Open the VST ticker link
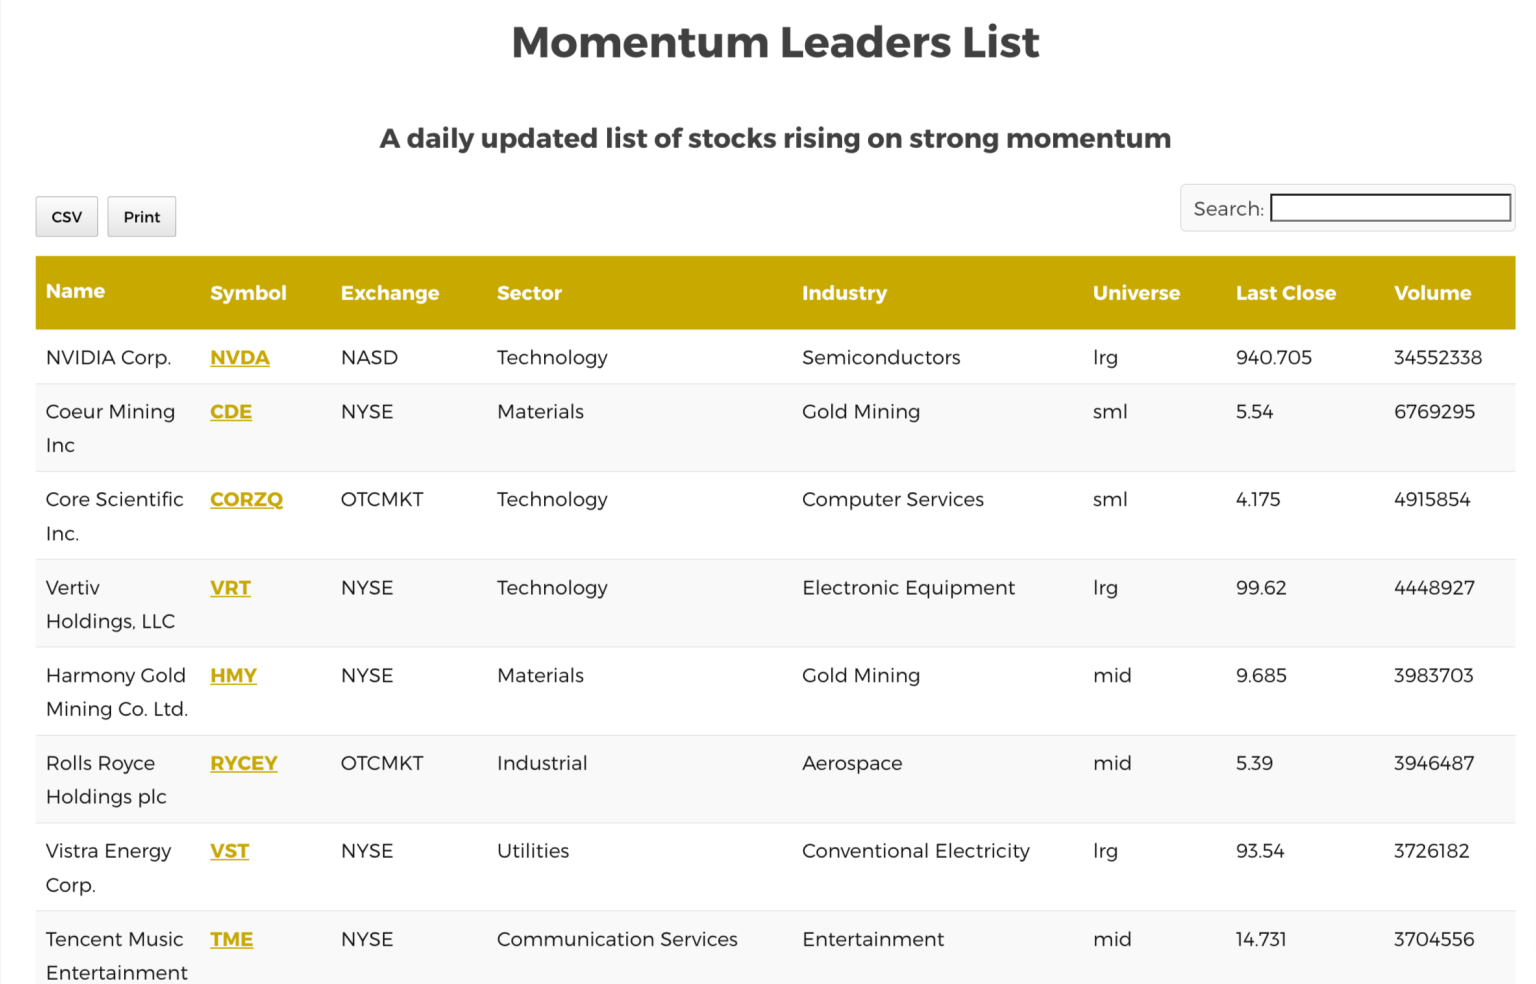This screenshot has height=984, width=1536. 229,851
